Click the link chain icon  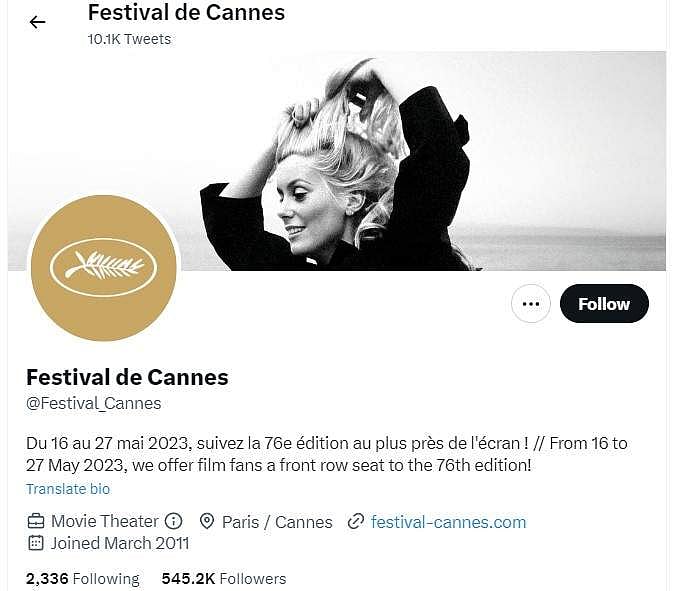pos(355,521)
